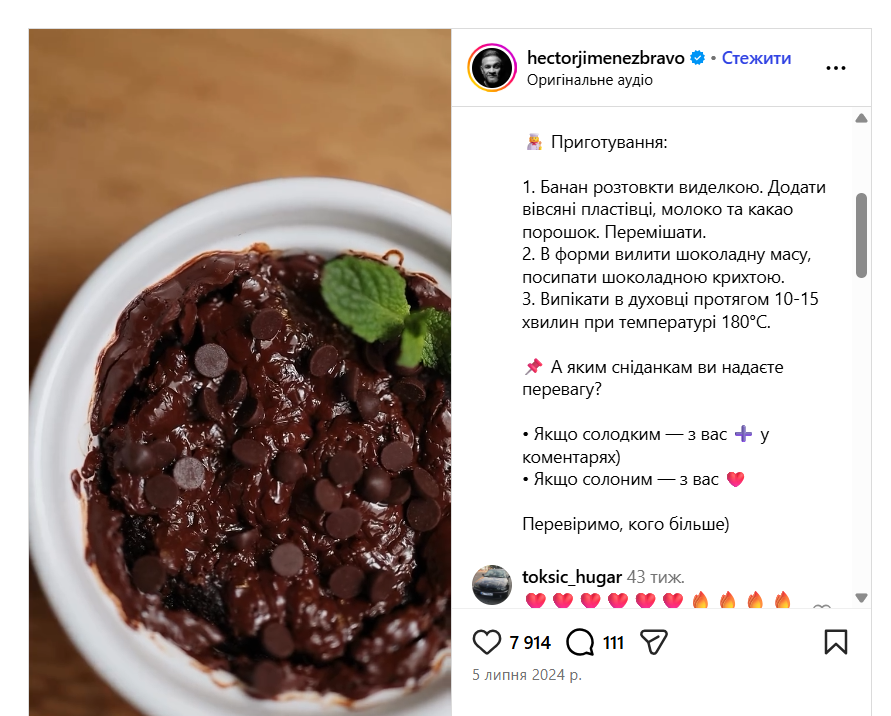The image size is (891, 716).
Task: Follow the account with Стежити
Action: click(756, 58)
